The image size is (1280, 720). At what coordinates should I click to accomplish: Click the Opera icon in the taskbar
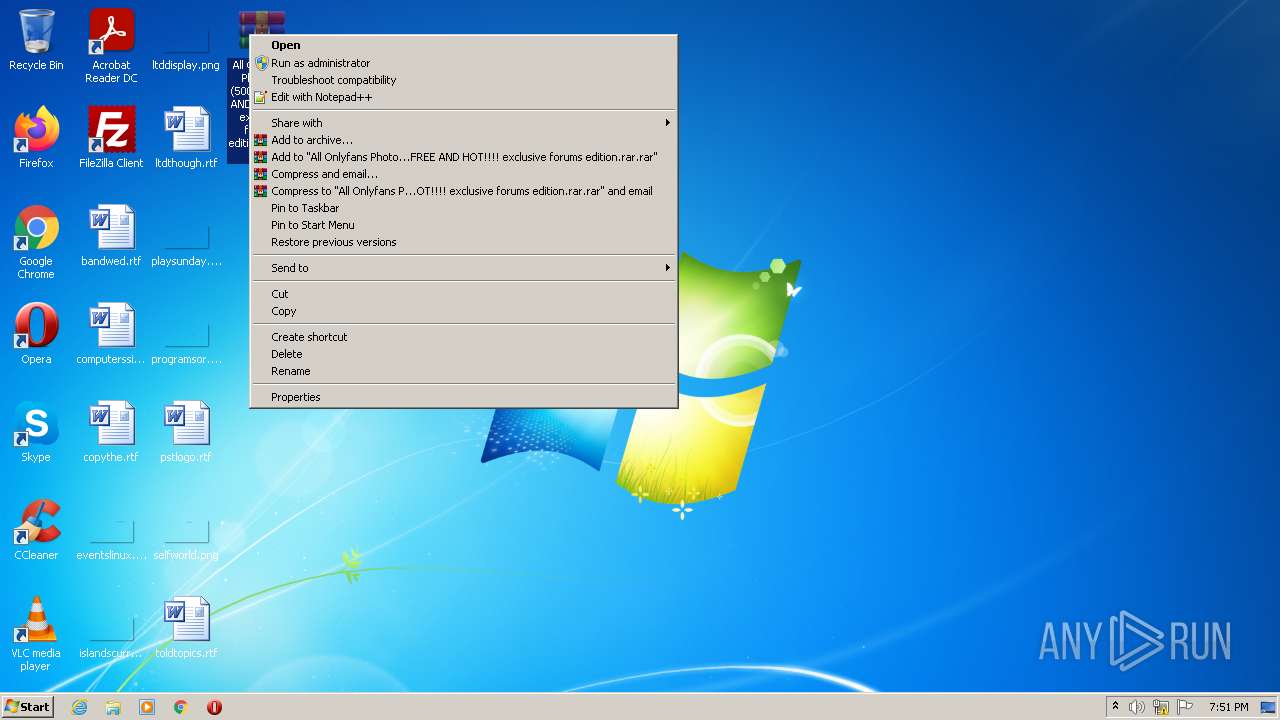pyautogui.click(x=214, y=707)
